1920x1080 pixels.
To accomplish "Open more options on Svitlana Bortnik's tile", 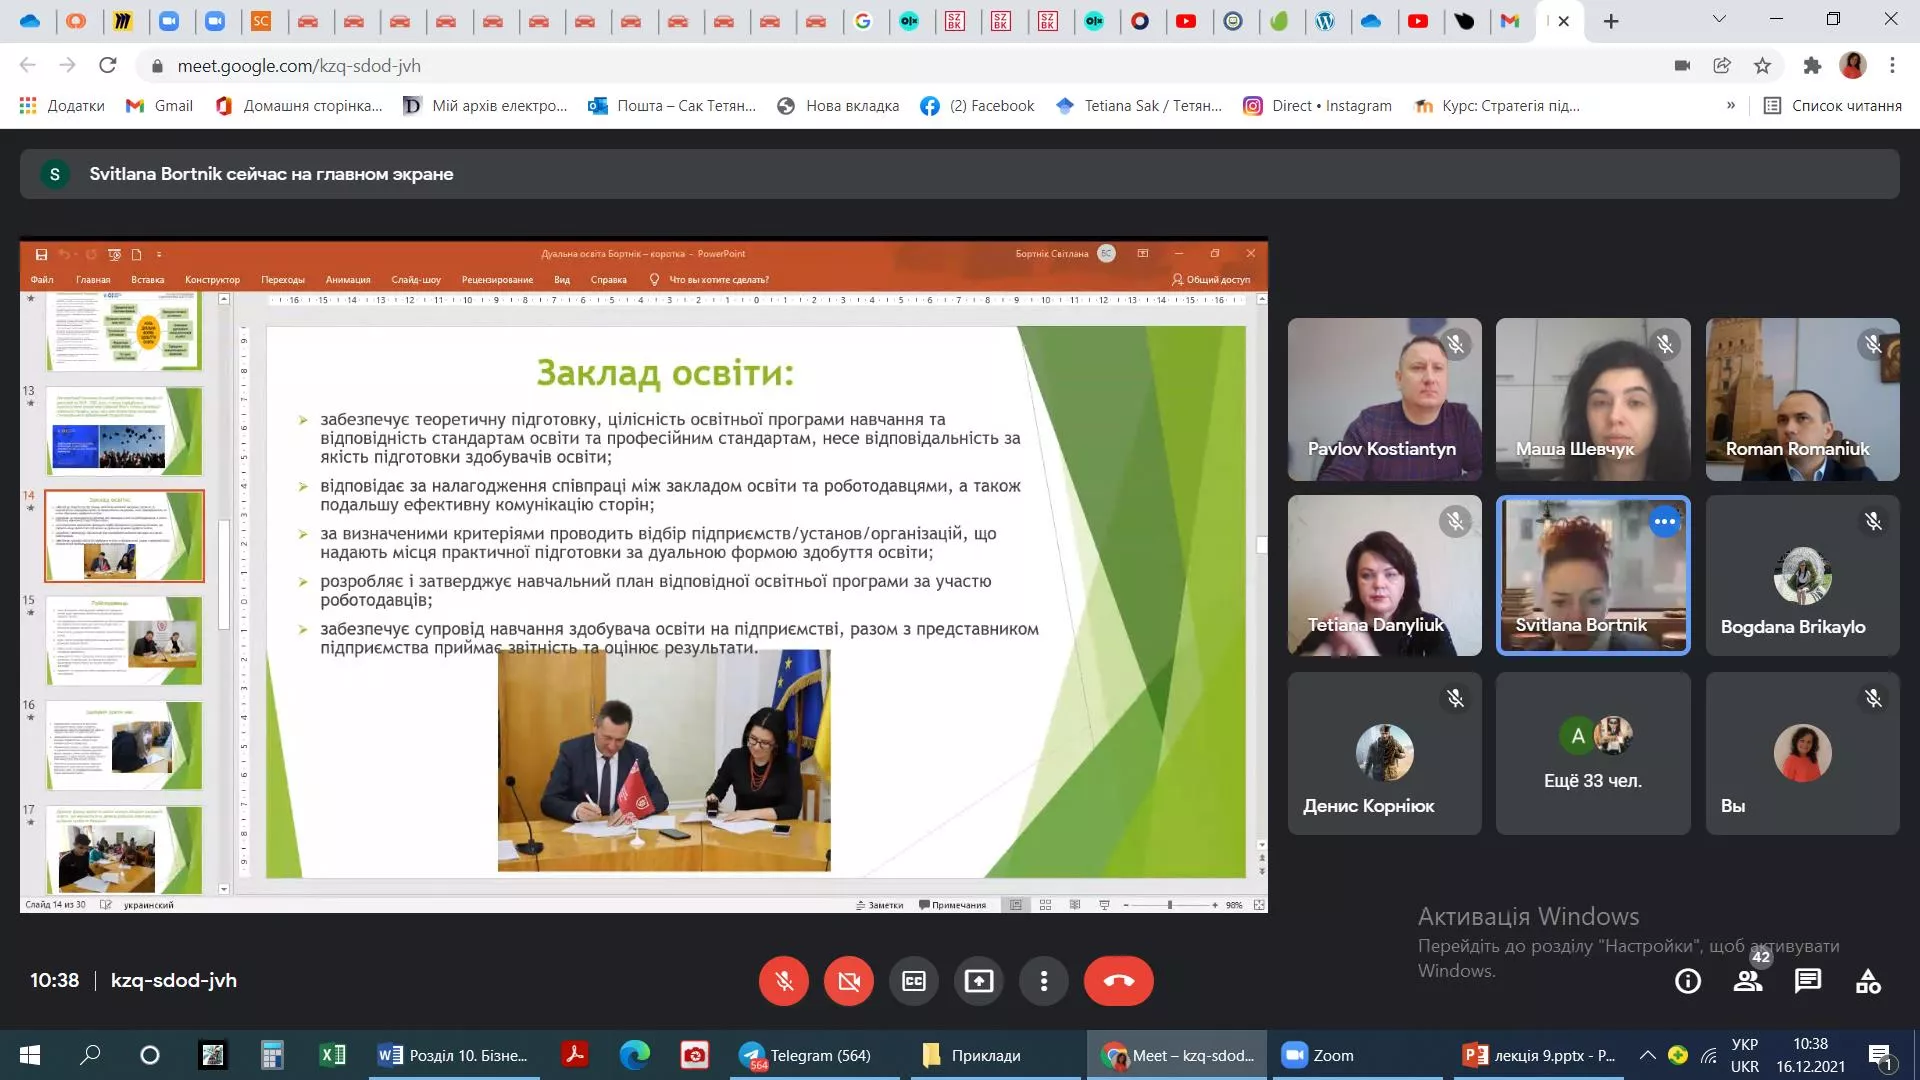I will 1665,521.
